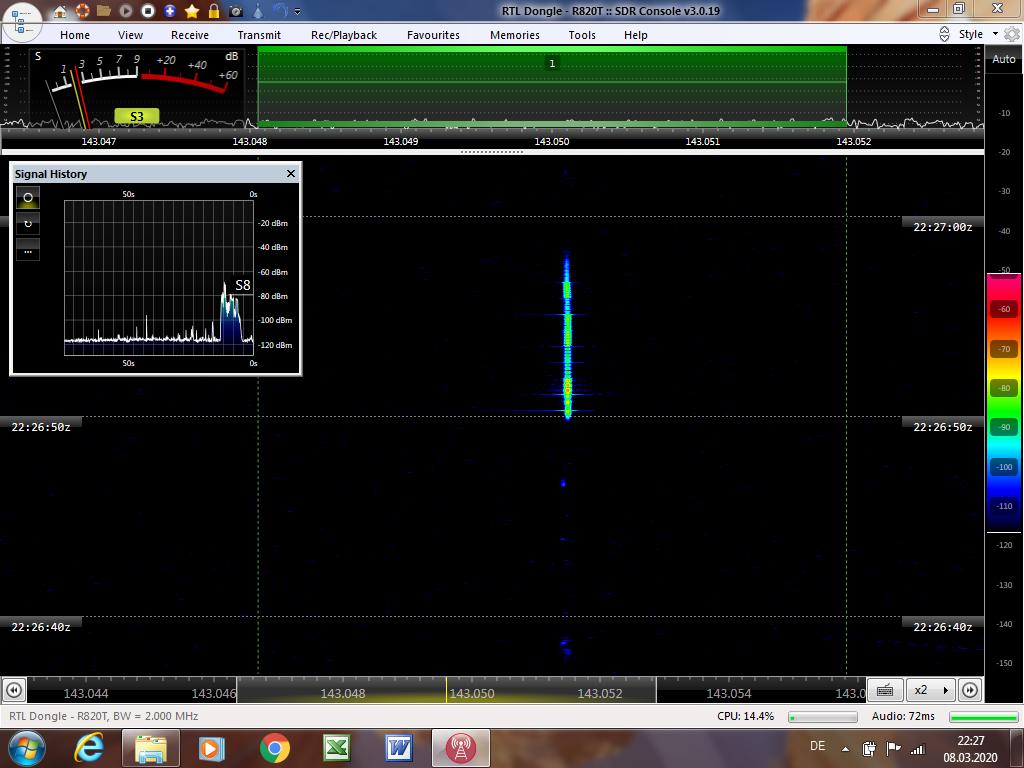The width and height of the screenshot is (1024, 768).
Task: Click the keyboard frequency entry icon
Action: (885, 690)
